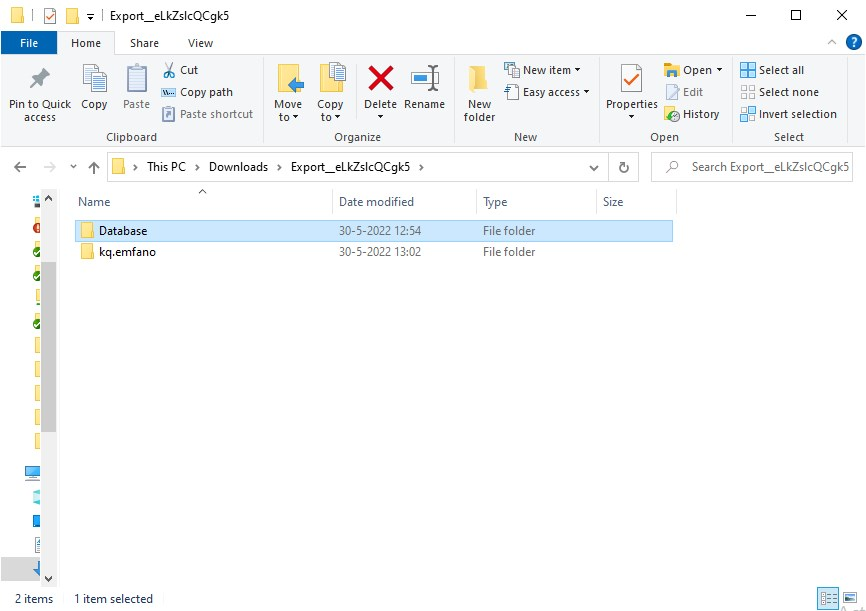Click Export__eLkZsIcQCgk5 in address bar
Image resolution: width=866 pixels, height=611 pixels.
[x=350, y=167]
